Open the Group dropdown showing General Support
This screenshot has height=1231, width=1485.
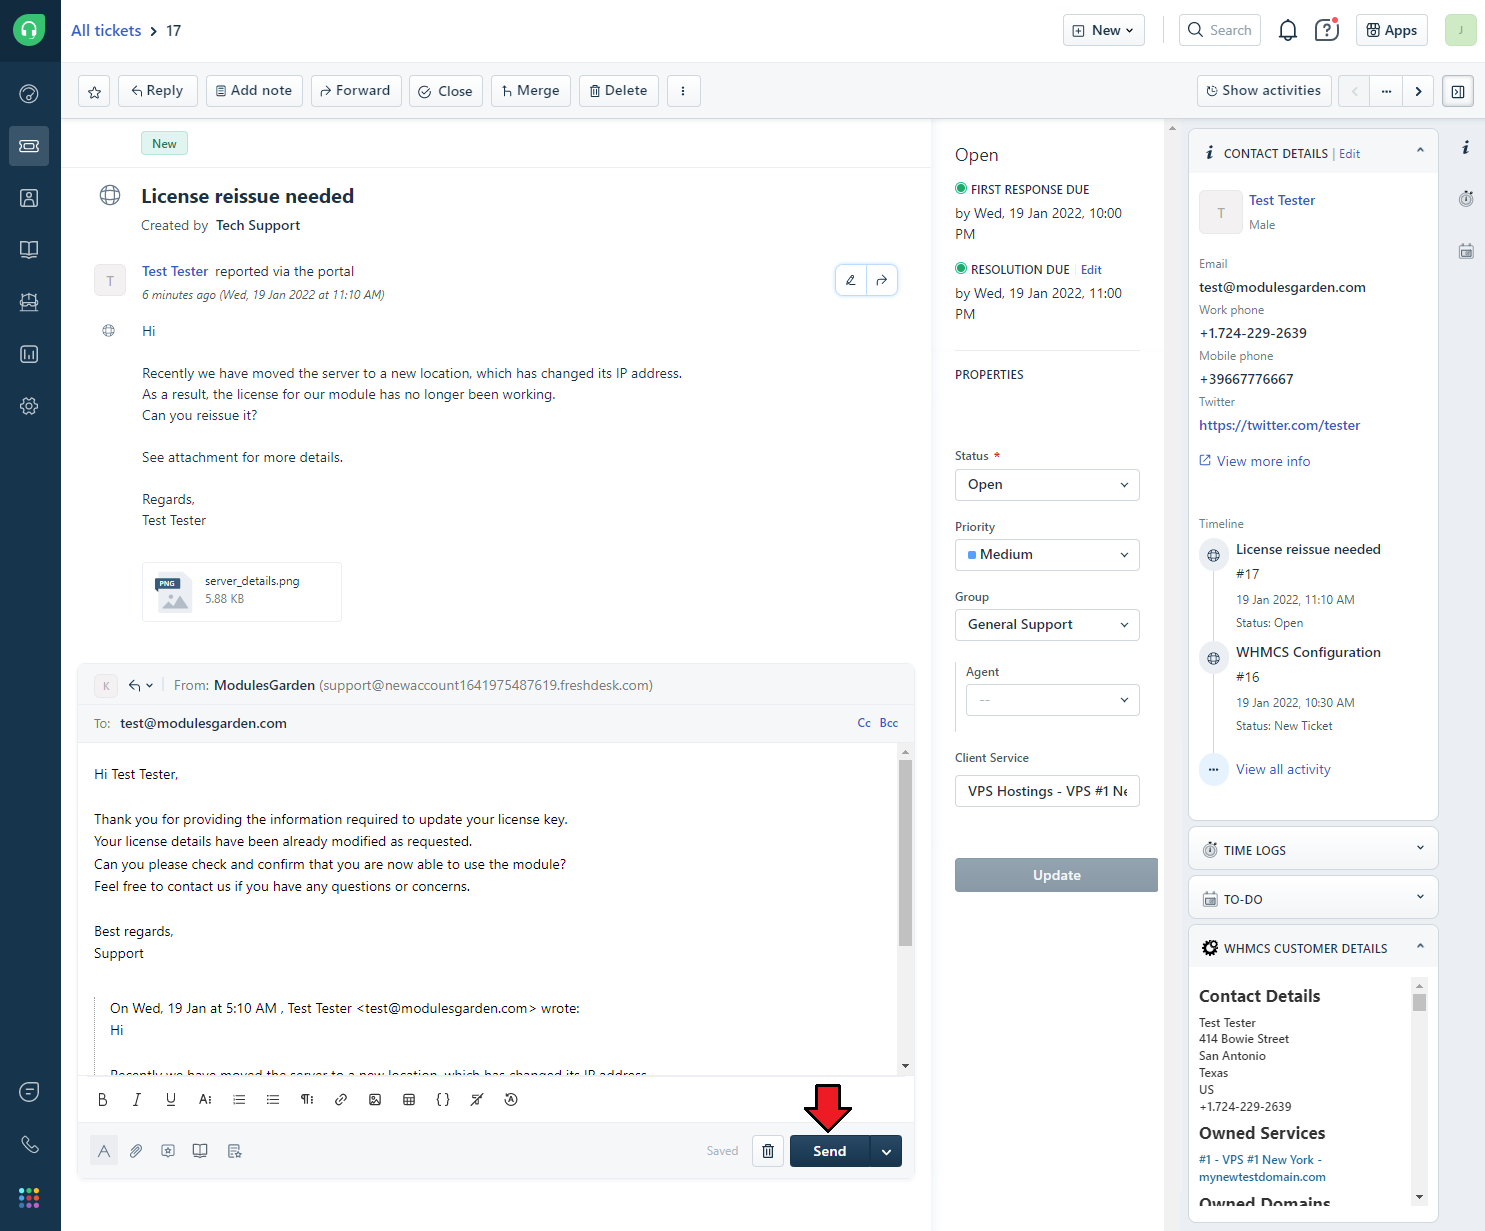tap(1047, 625)
